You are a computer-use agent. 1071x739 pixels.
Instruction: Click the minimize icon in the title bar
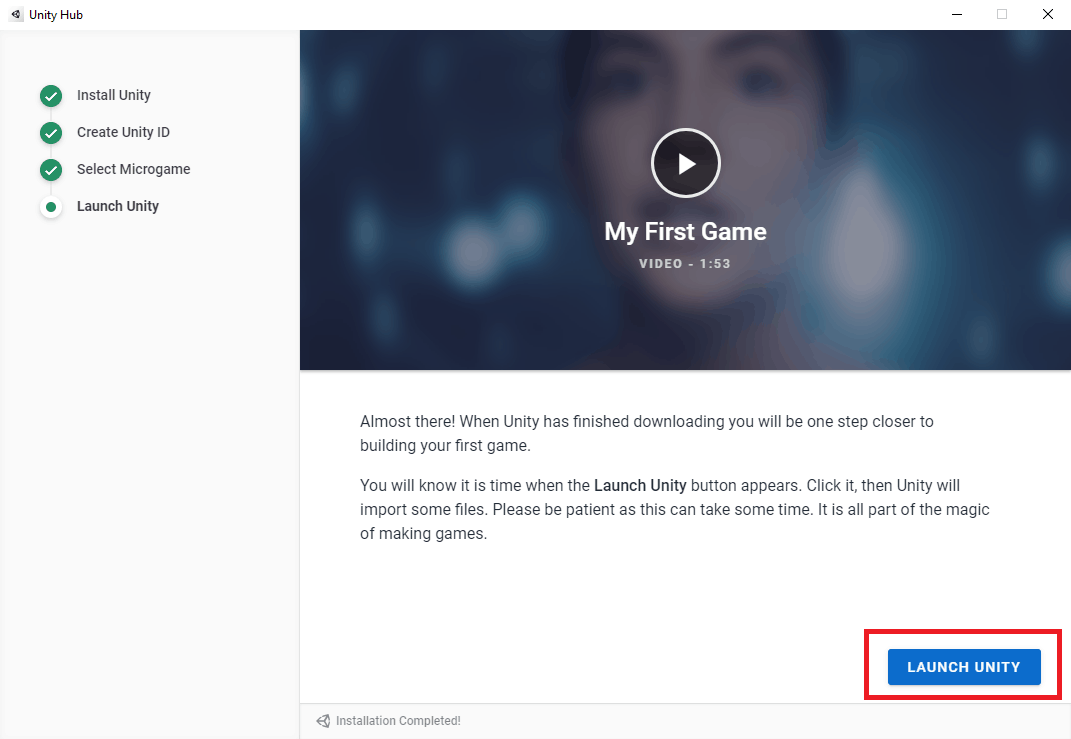956,14
